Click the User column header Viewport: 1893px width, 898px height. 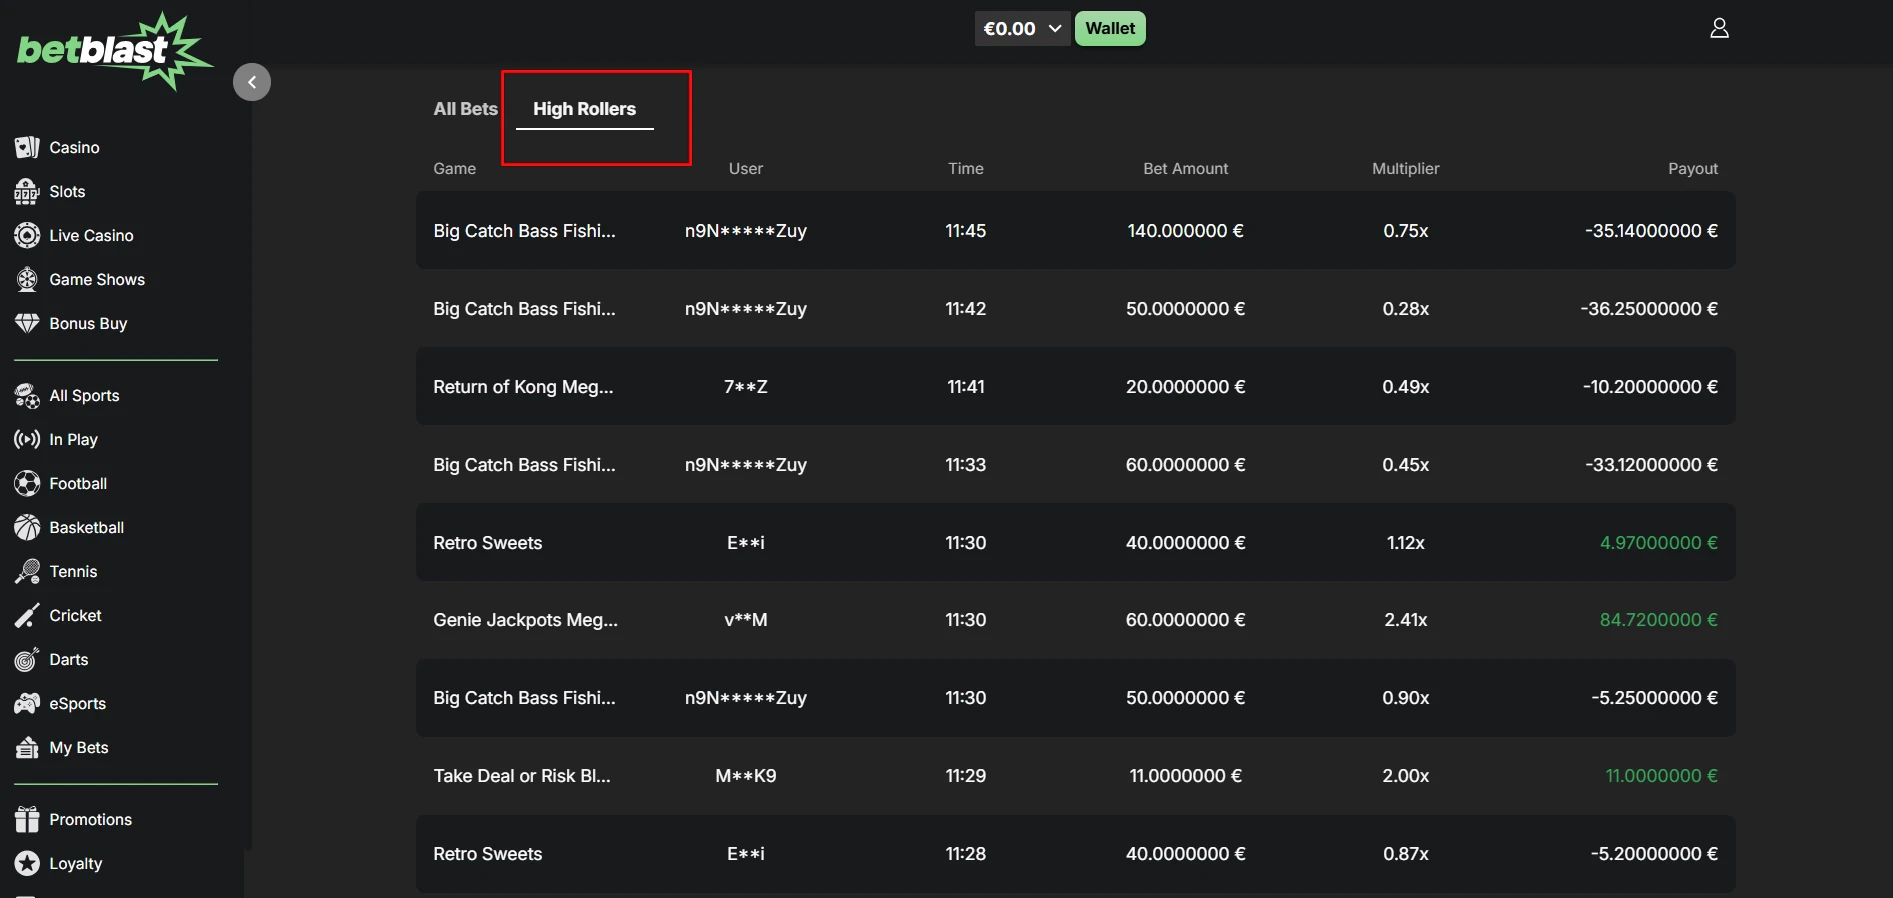point(746,168)
